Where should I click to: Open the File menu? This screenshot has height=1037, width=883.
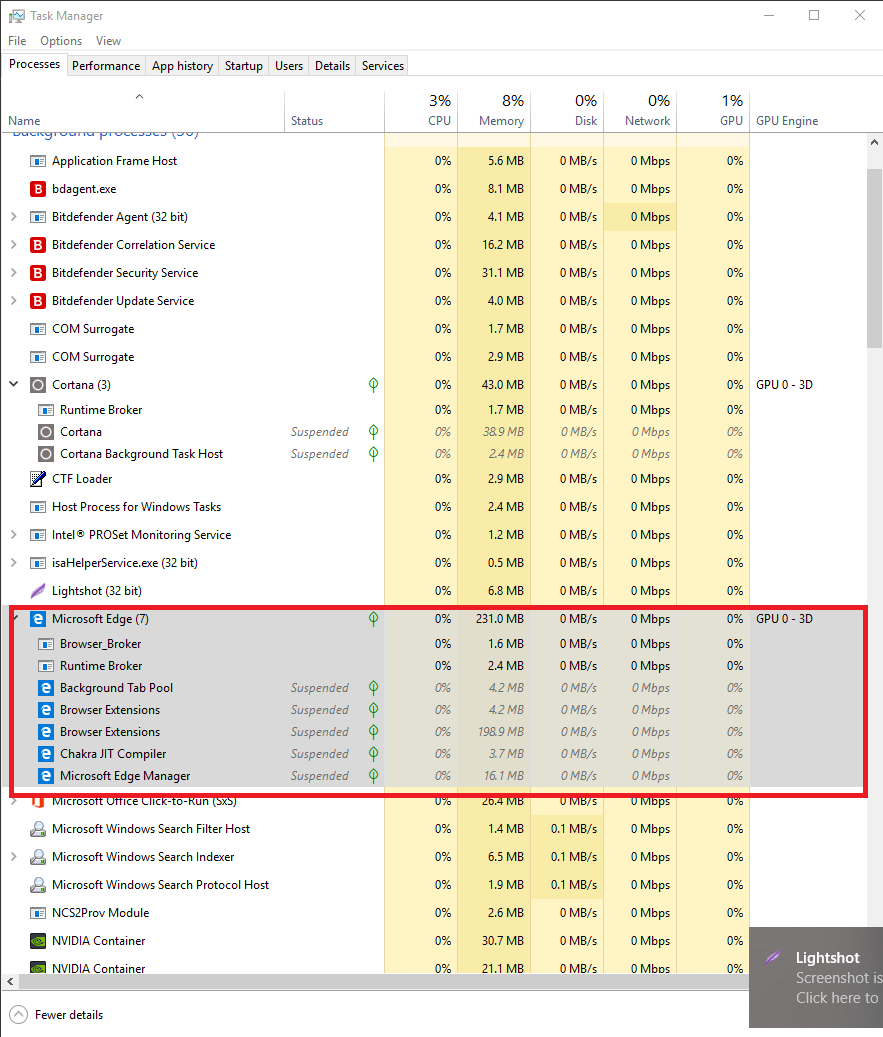click(17, 41)
